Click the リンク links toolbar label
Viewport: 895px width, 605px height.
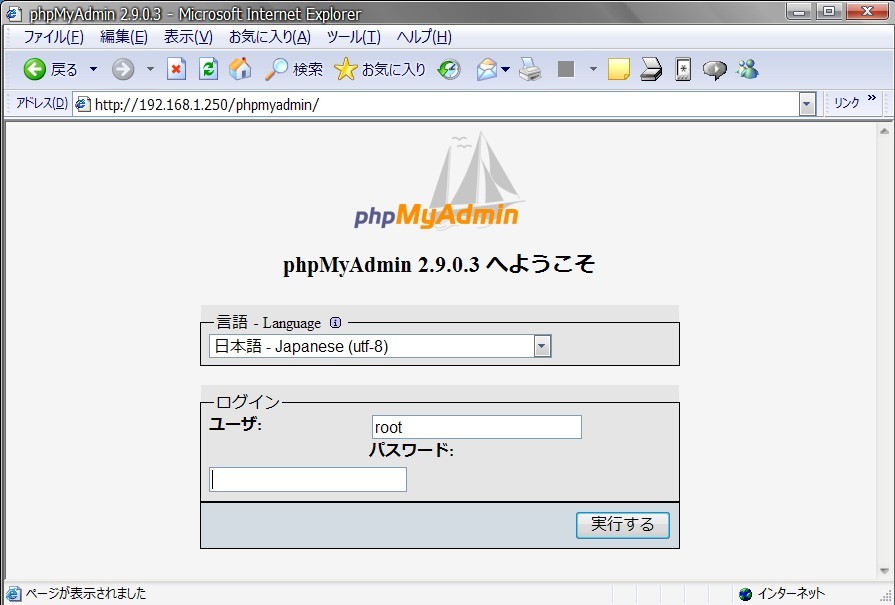coord(846,103)
